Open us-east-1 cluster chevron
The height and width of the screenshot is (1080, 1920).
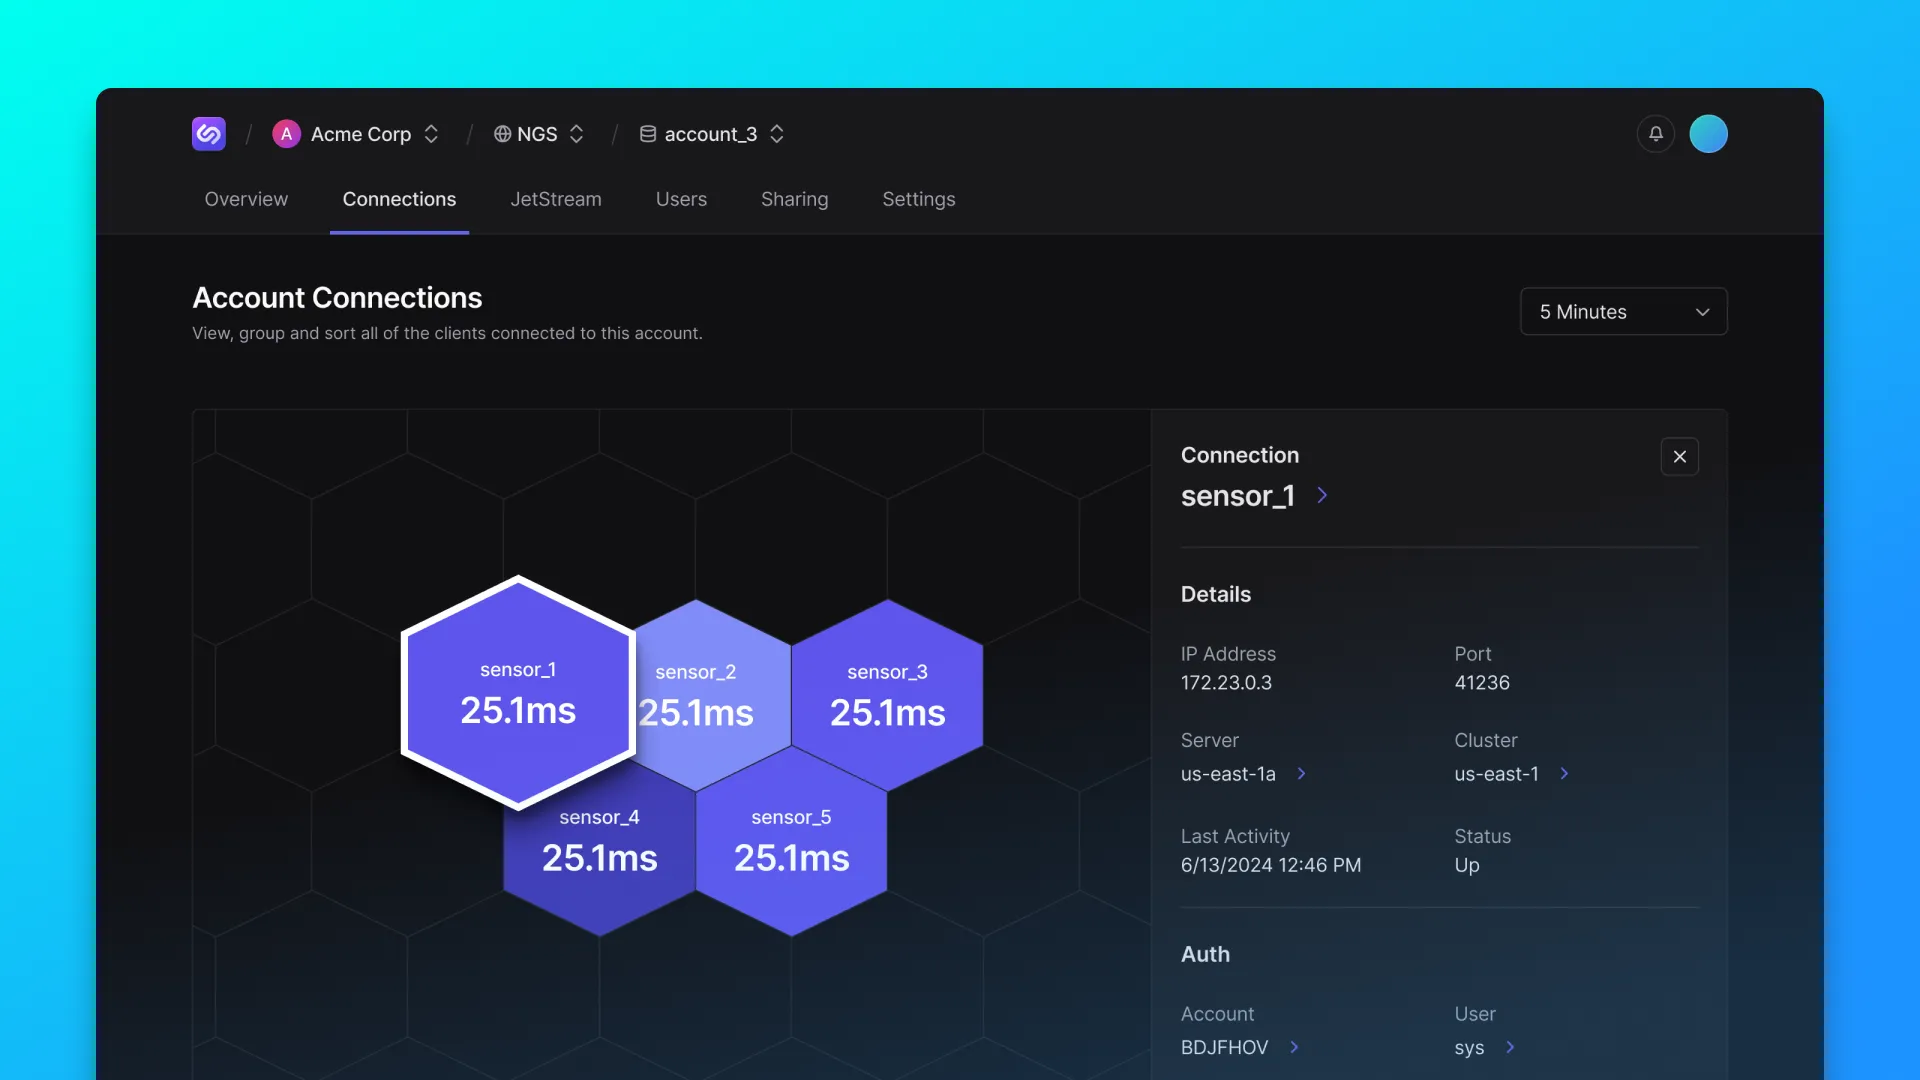point(1564,774)
